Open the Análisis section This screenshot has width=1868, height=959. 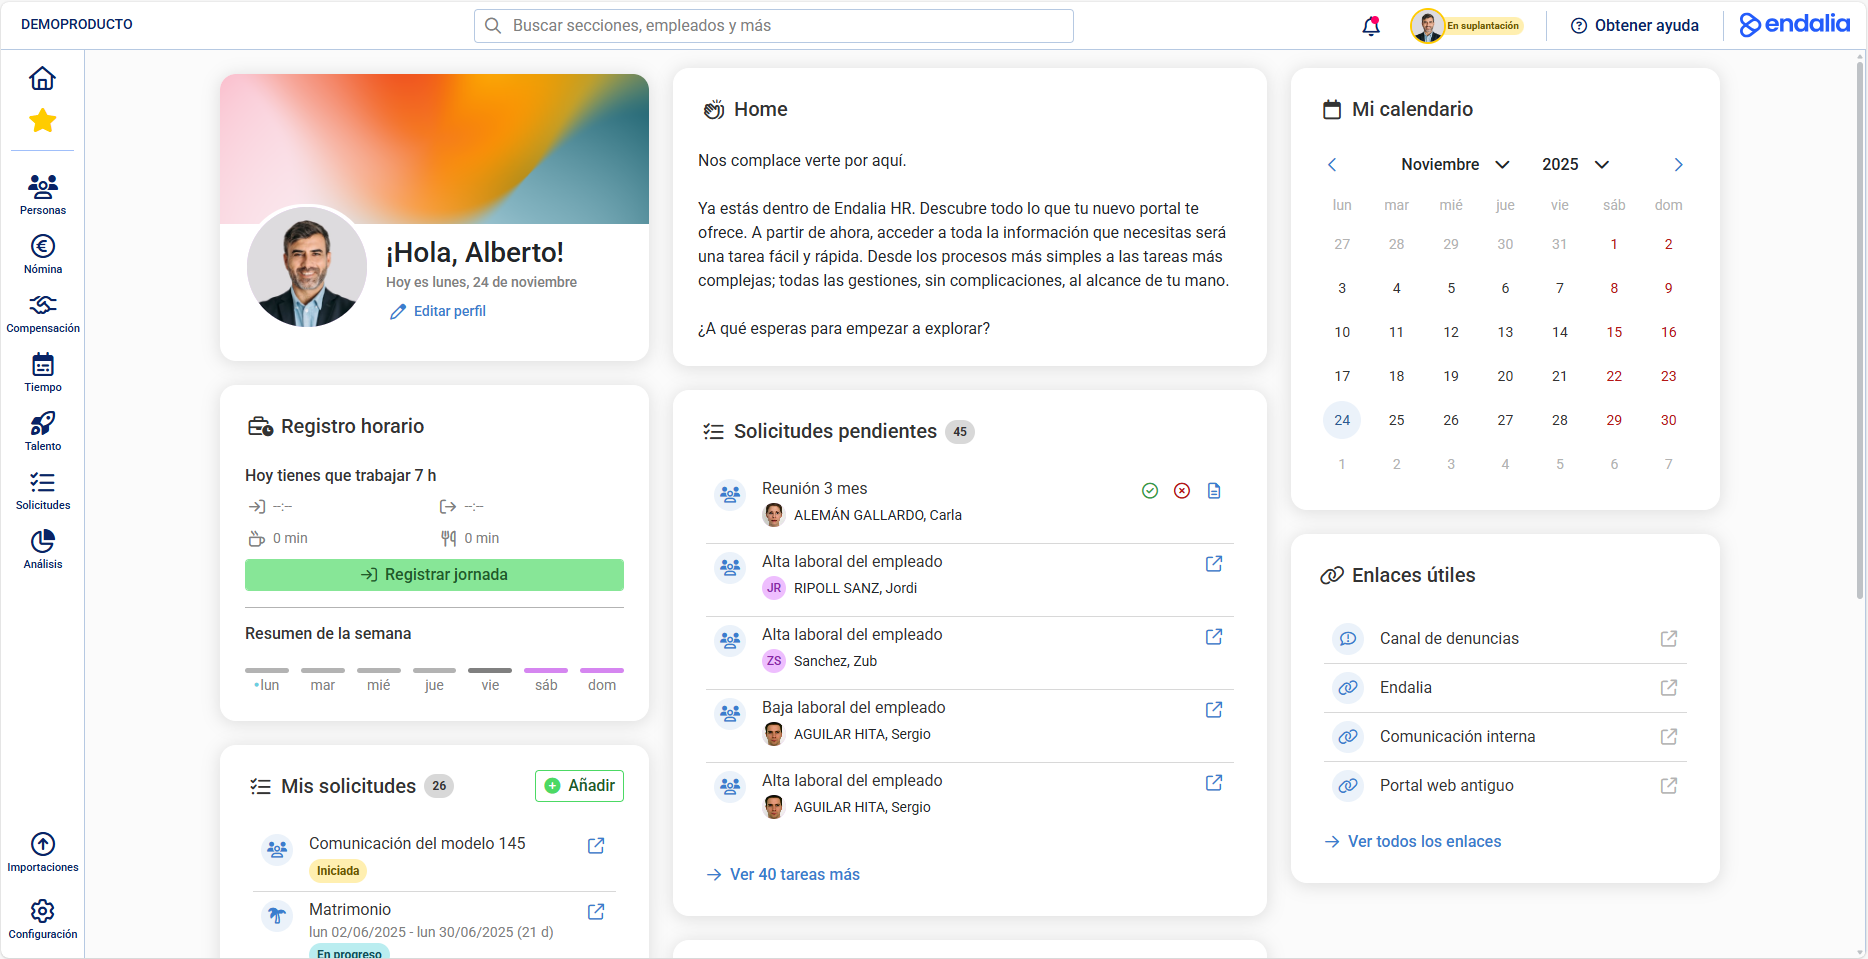point(42,549)
